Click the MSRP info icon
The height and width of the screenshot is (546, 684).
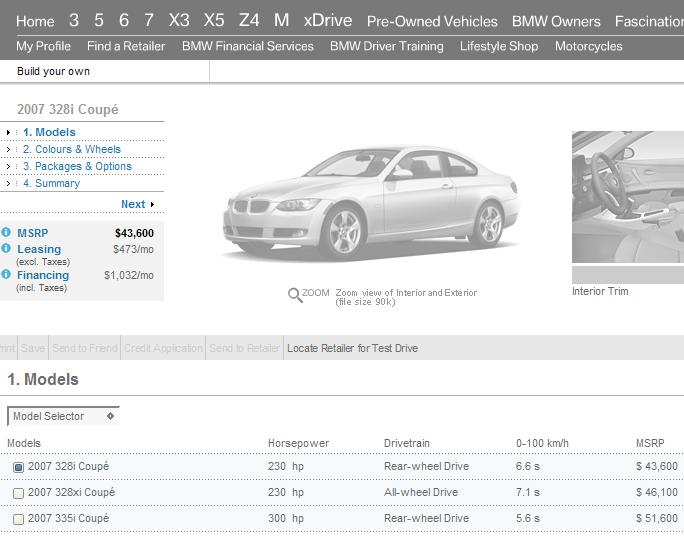click(x=6, y=233)
